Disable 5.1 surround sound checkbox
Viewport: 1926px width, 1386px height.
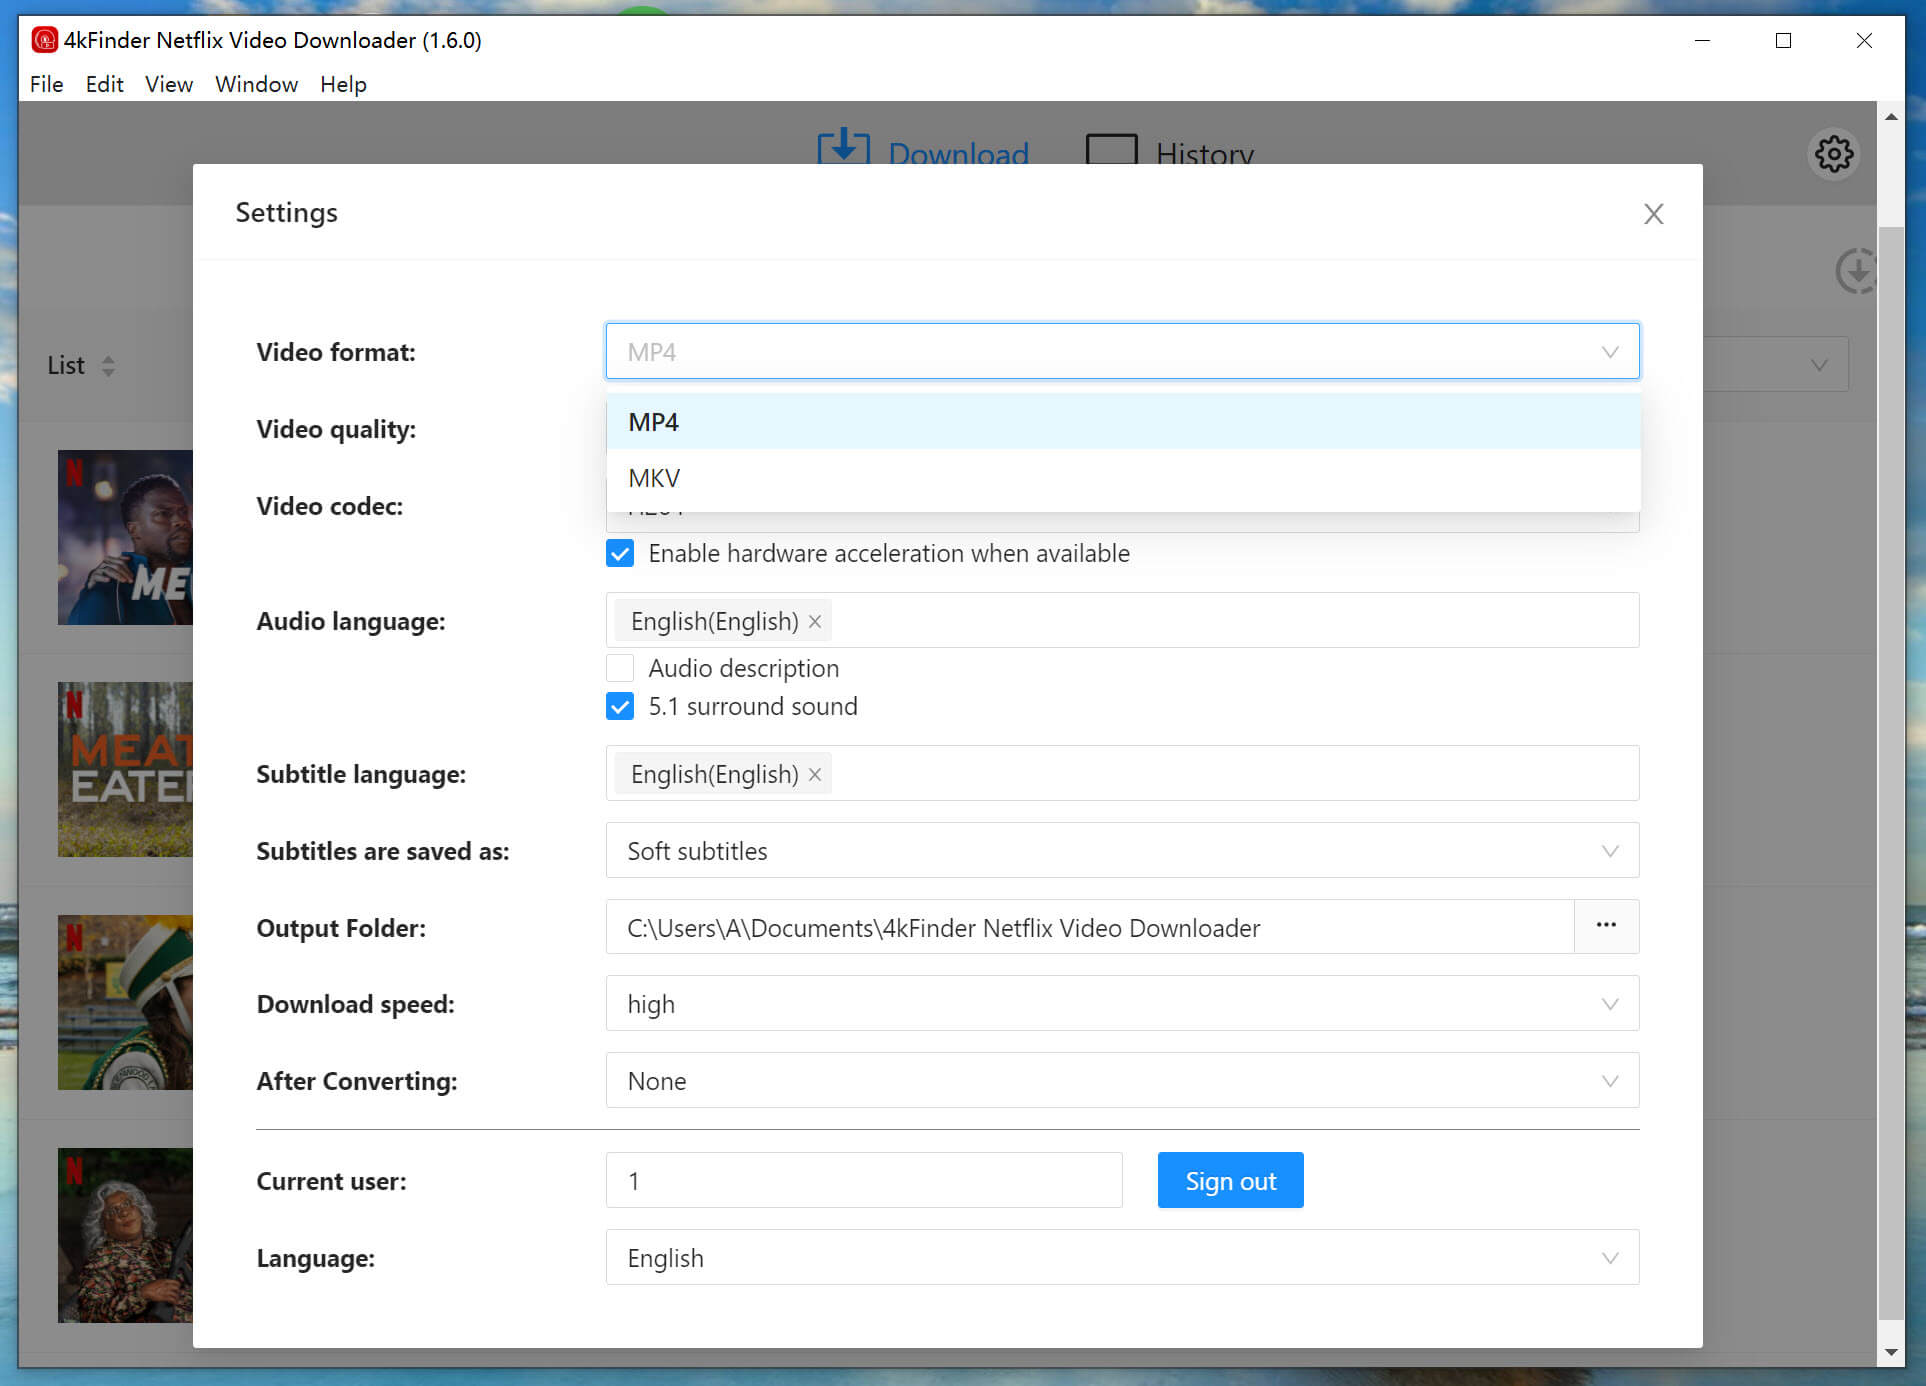point(622,706)
